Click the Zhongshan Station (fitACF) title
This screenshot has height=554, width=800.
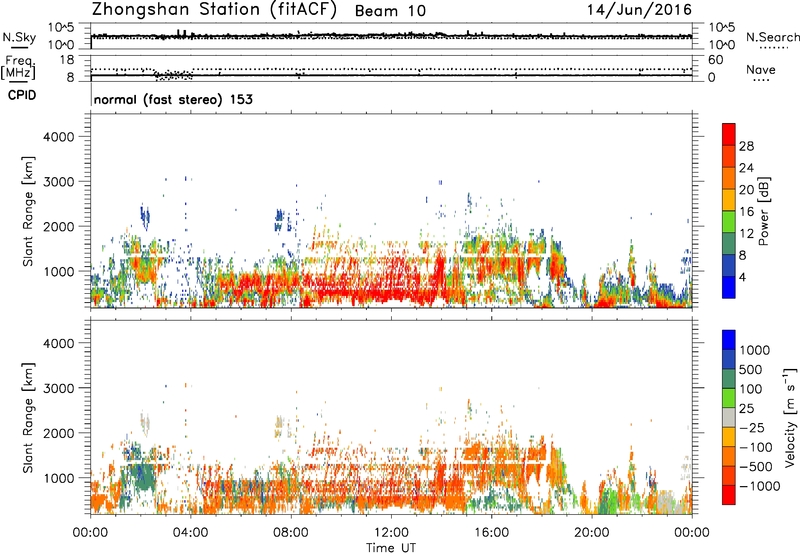[x=214, y=10]
